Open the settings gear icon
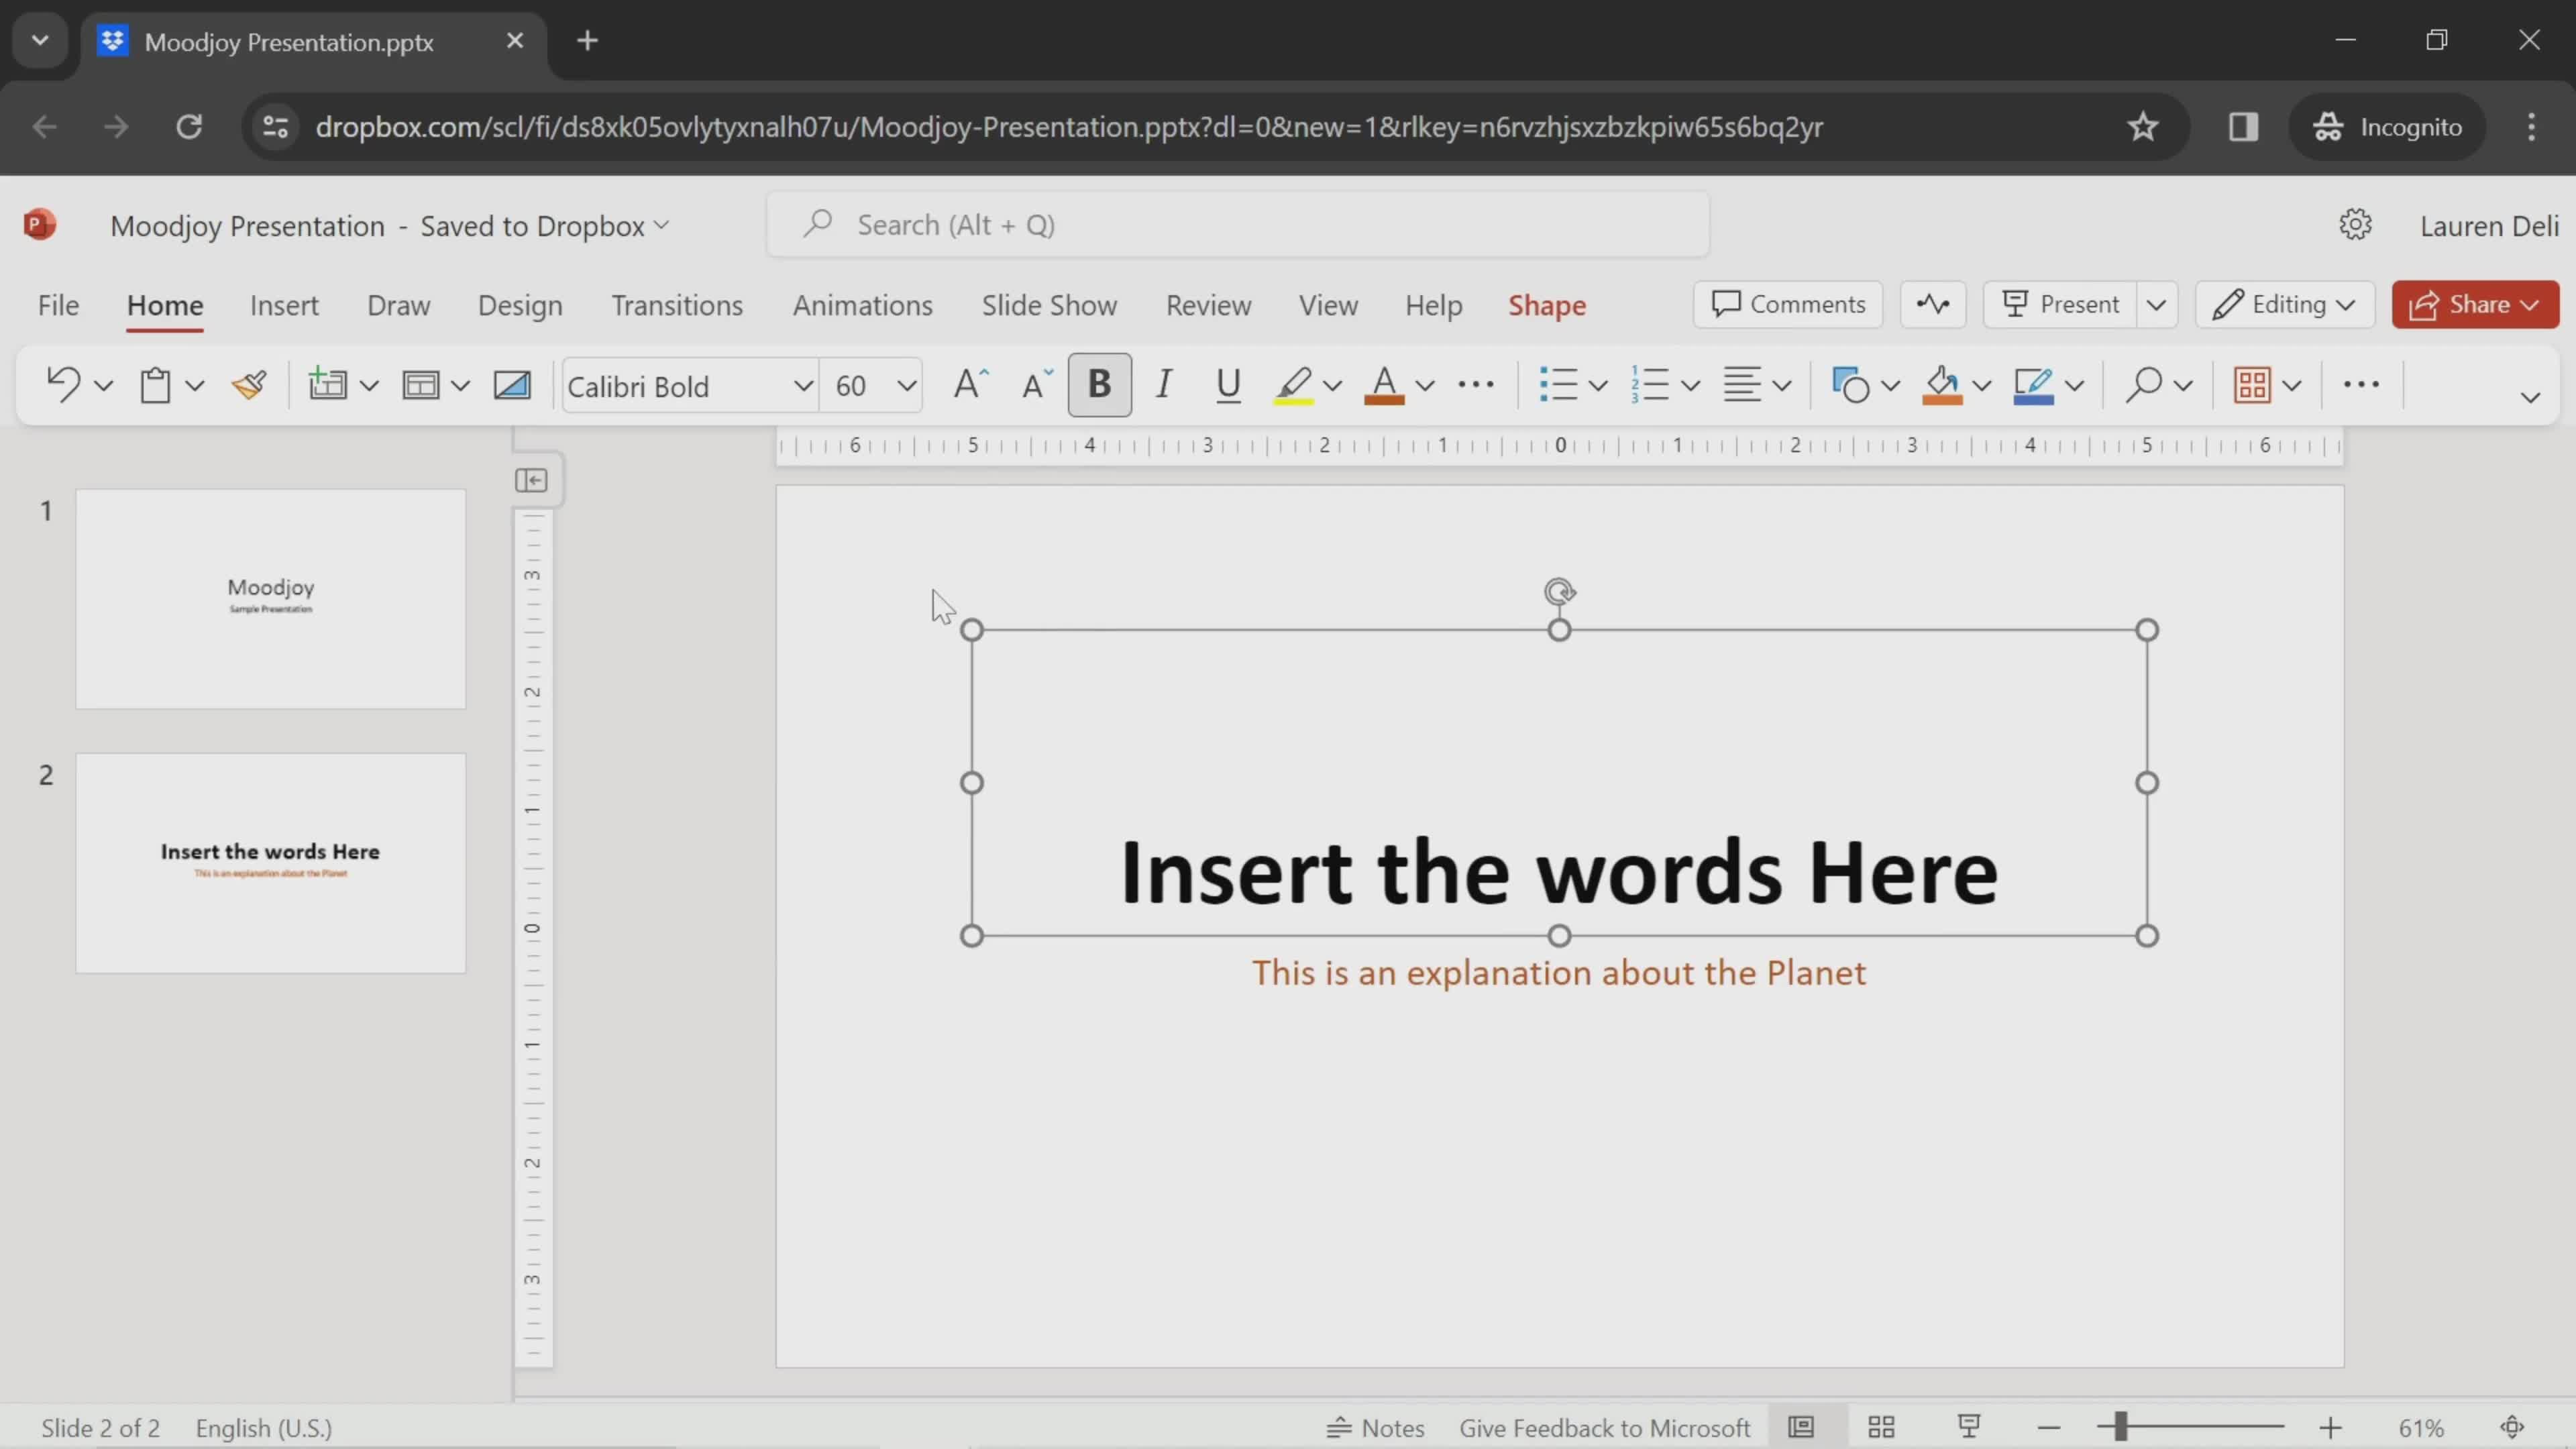The width and height of the screenshot is (2576, 1449). pyautogui.click(x=2356, y=225)
